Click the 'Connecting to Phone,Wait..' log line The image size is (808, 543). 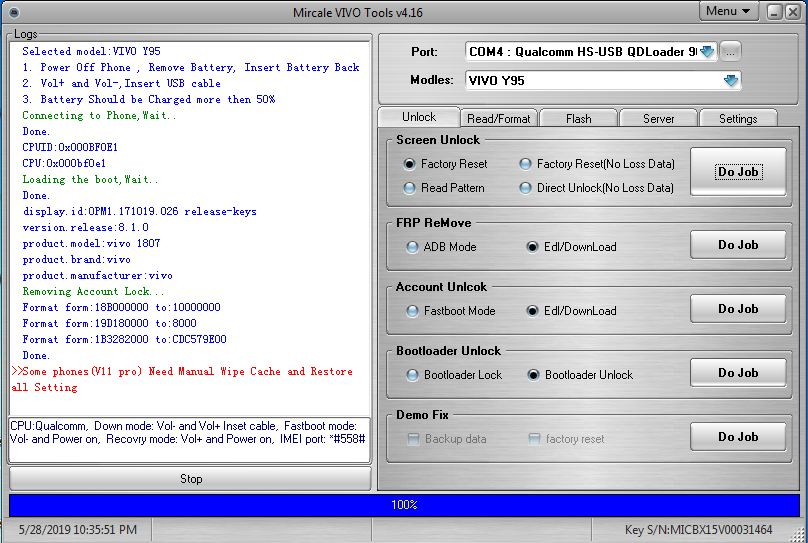coord(99,115)
